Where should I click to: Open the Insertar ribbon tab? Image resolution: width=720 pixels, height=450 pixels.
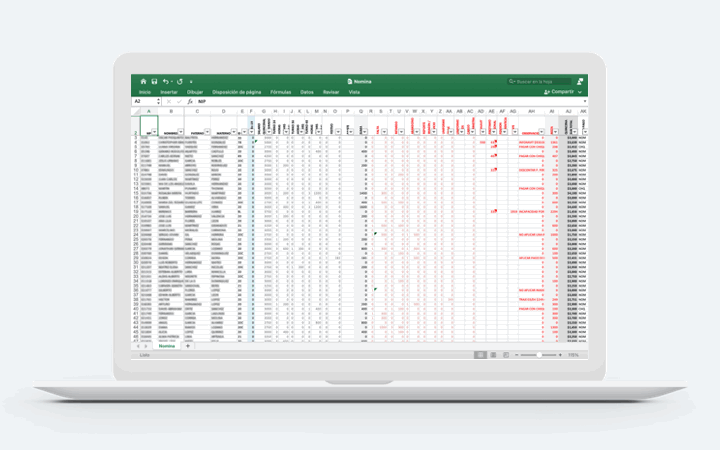(x=169, y=92)
